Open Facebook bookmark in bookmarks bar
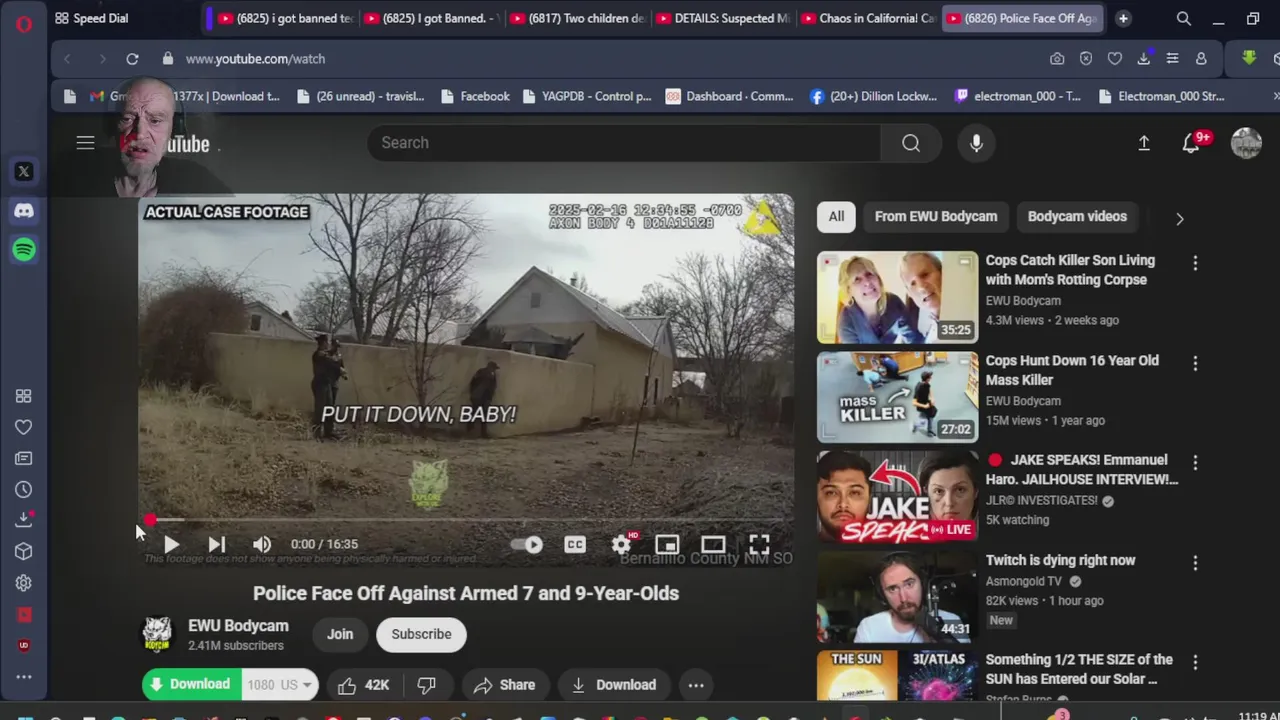 coord(475,96)
